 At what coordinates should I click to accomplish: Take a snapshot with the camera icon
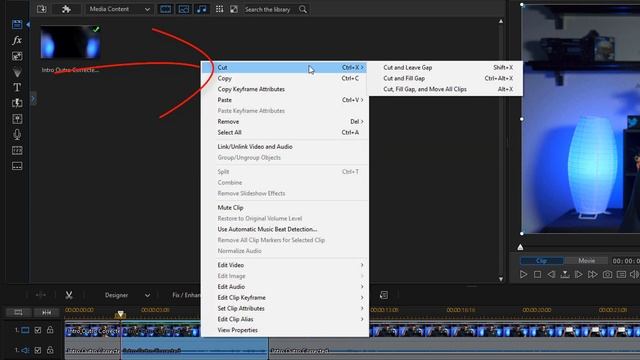click(x=607, y=275)
